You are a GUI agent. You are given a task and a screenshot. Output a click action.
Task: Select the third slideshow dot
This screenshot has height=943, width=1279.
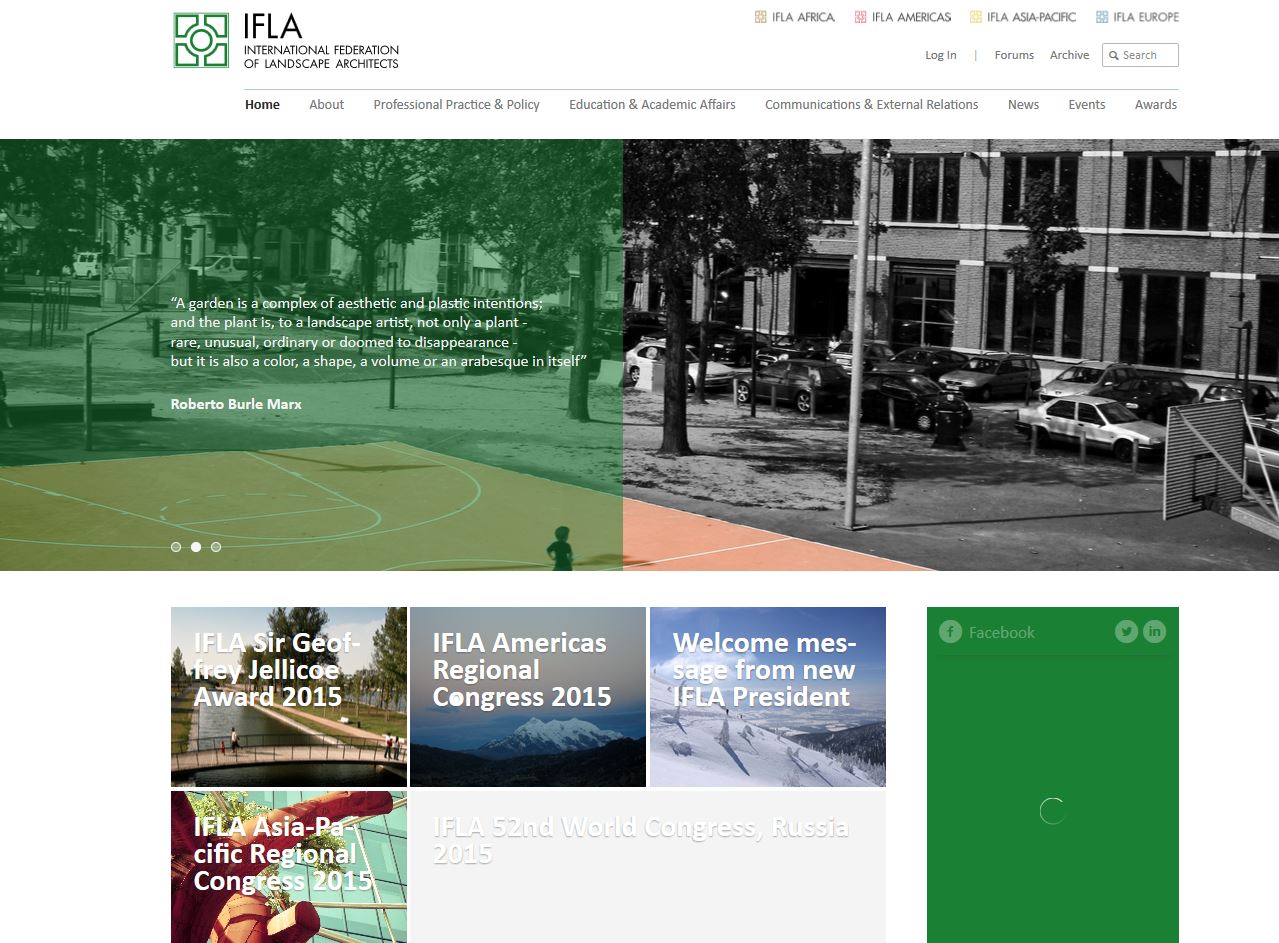click(216, 547)
